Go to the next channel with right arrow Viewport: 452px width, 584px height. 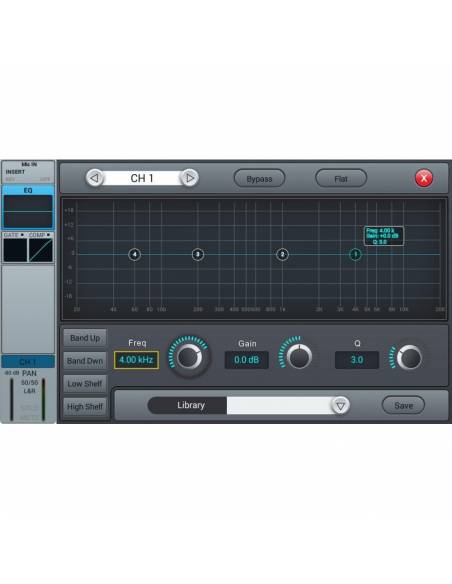(x=190, y=178)
